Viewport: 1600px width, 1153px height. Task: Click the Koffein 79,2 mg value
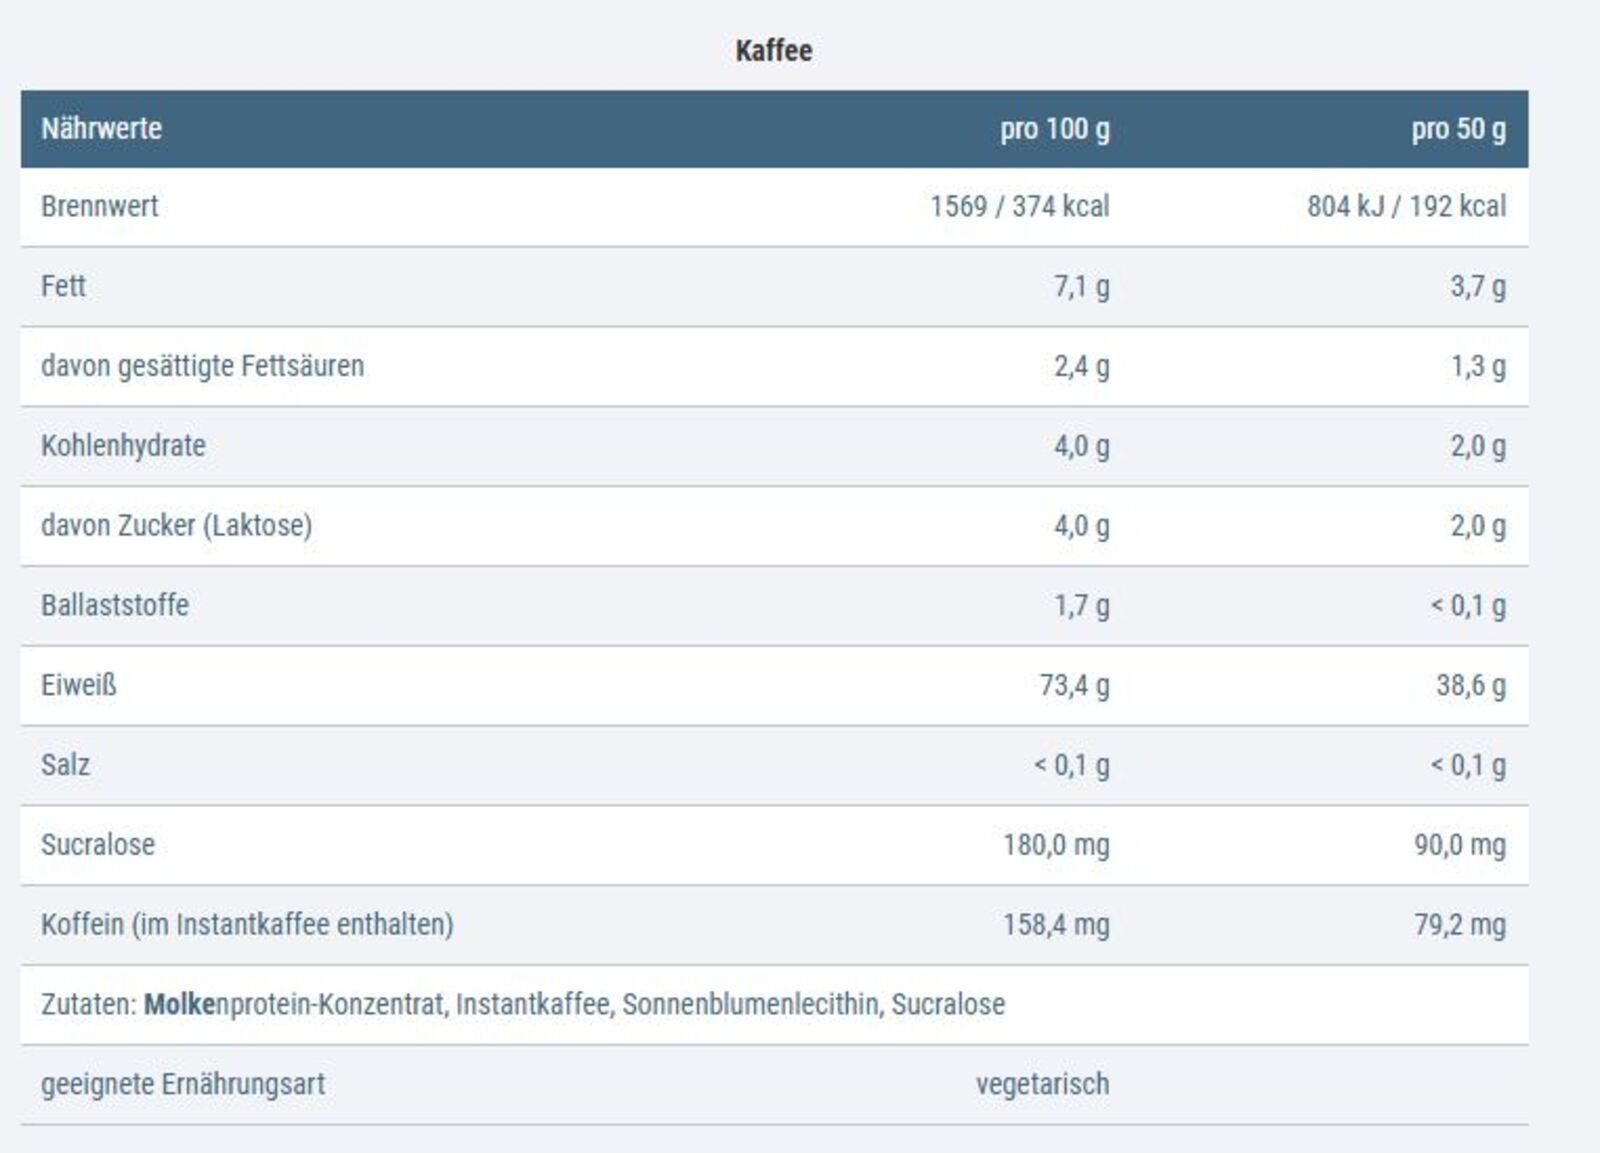pyautogui.click(x=1459, y=925)
